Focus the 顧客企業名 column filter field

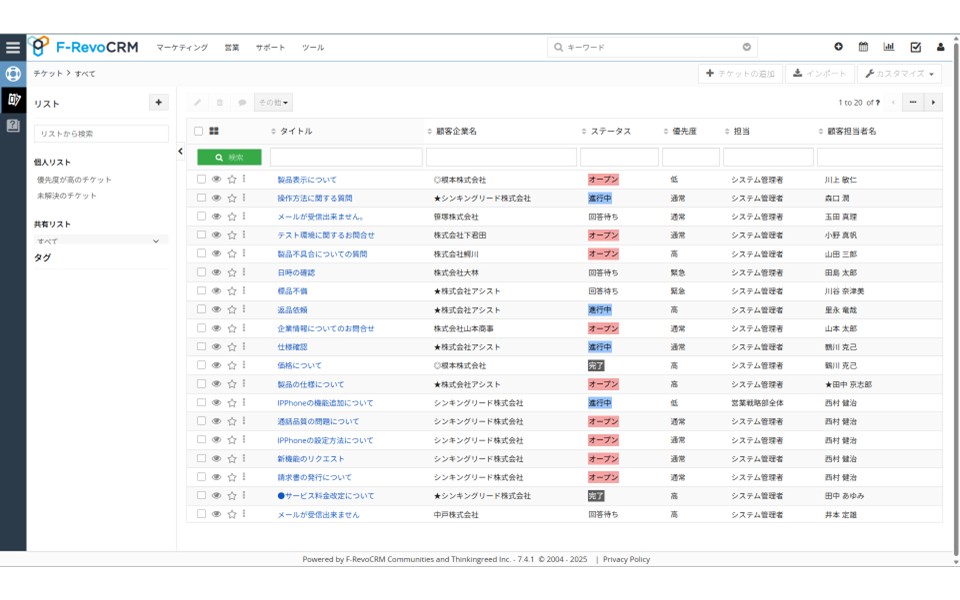pos(501,157)
